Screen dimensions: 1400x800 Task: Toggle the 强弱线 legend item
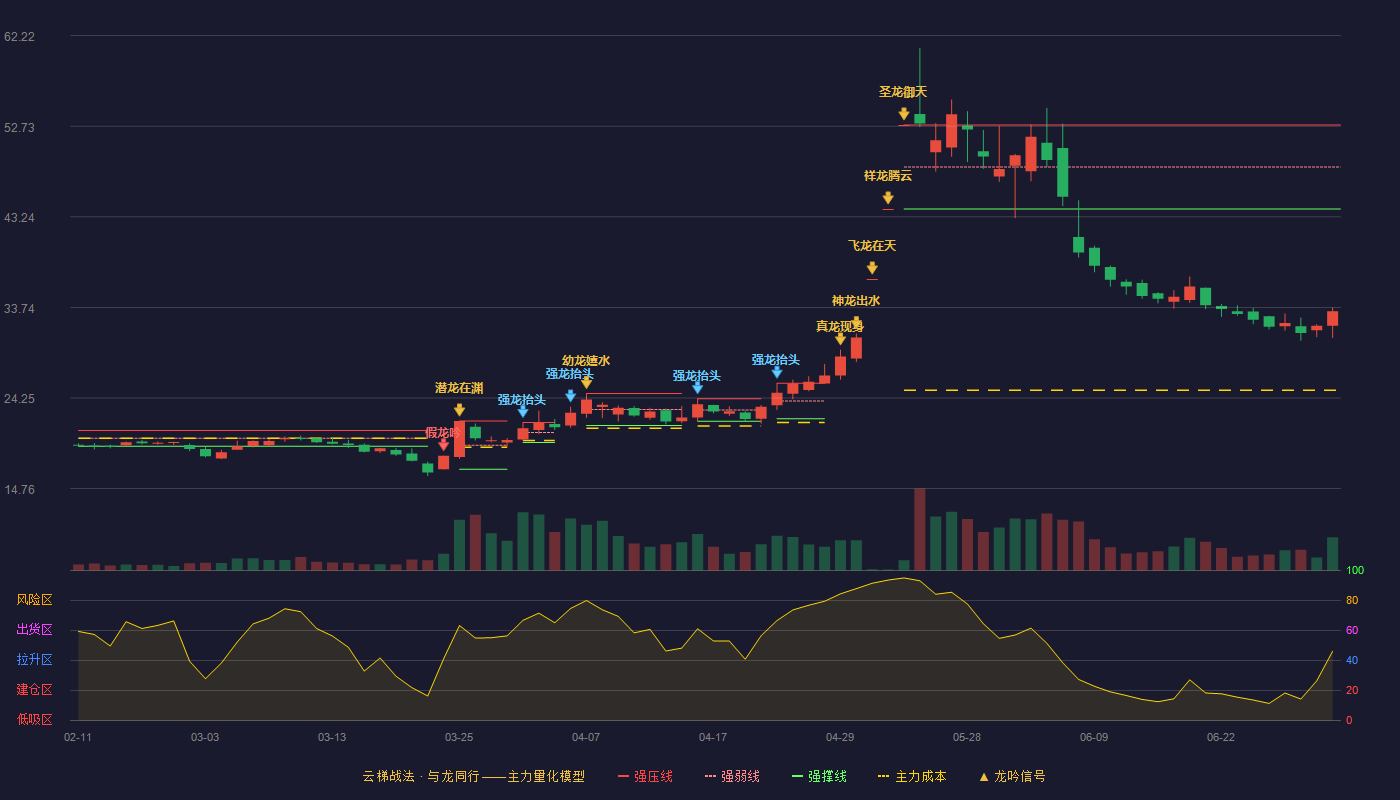pos(732,776)
